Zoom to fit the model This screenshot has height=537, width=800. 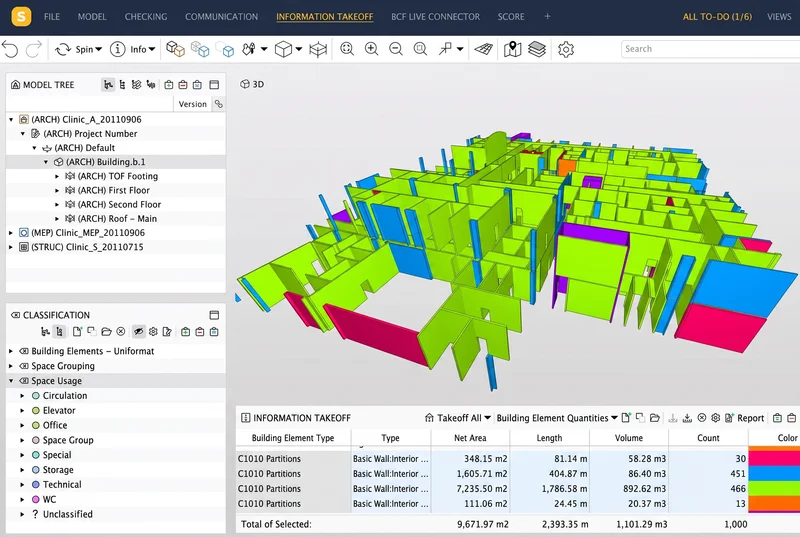click(347, 49)
